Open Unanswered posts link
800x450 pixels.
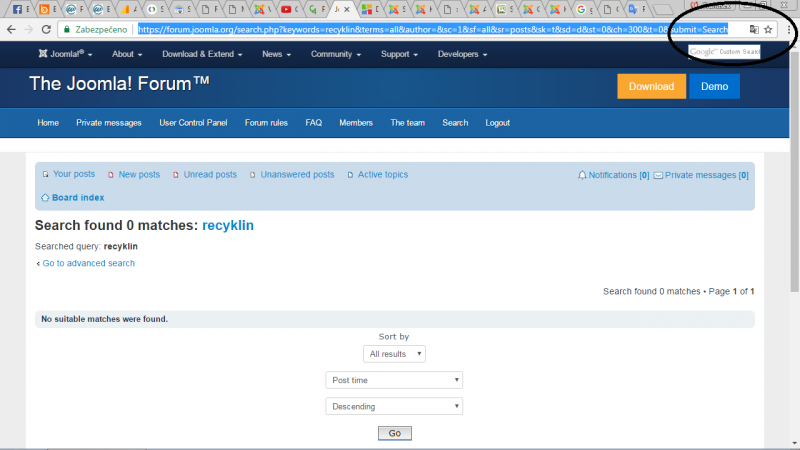tap(297, 174)
